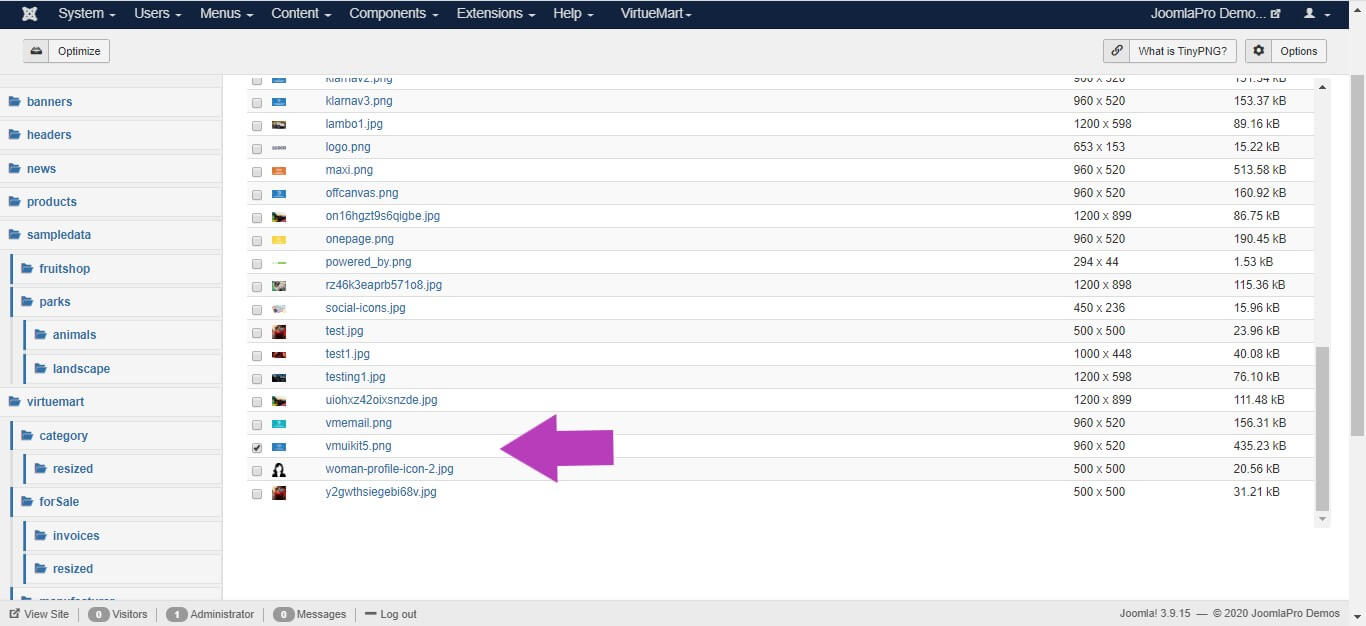Click the woman-profile-icon-2.jpg thumbnail icon
This screenshot has width=1366, height=626.
coord(279,469)
